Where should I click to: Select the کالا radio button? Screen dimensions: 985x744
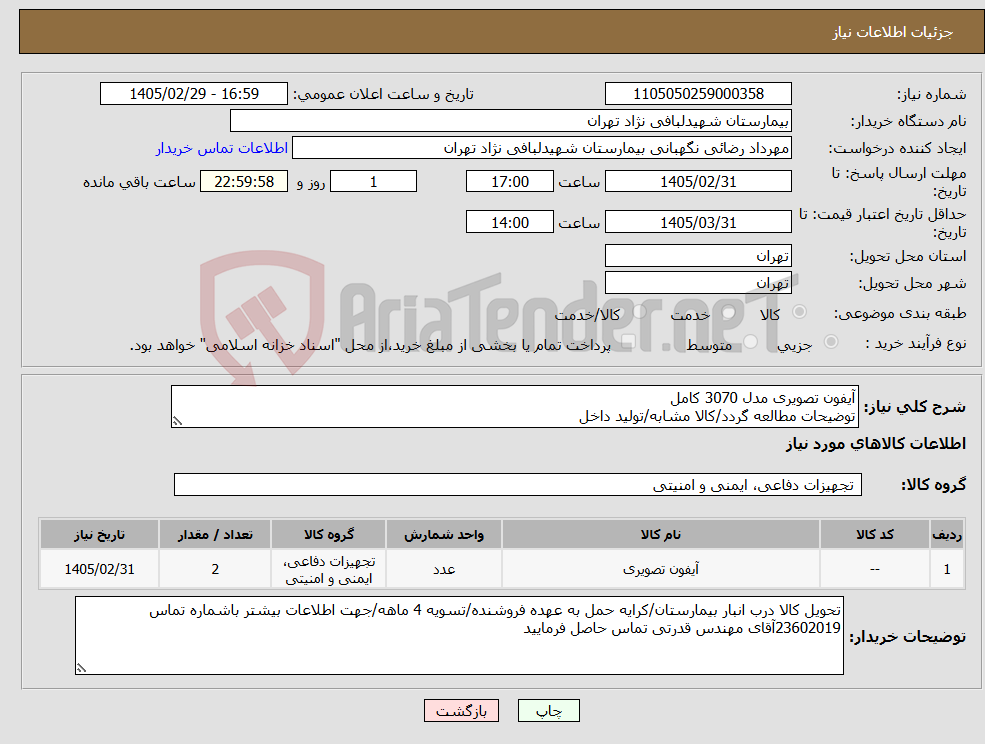click(x=800, y=312)
